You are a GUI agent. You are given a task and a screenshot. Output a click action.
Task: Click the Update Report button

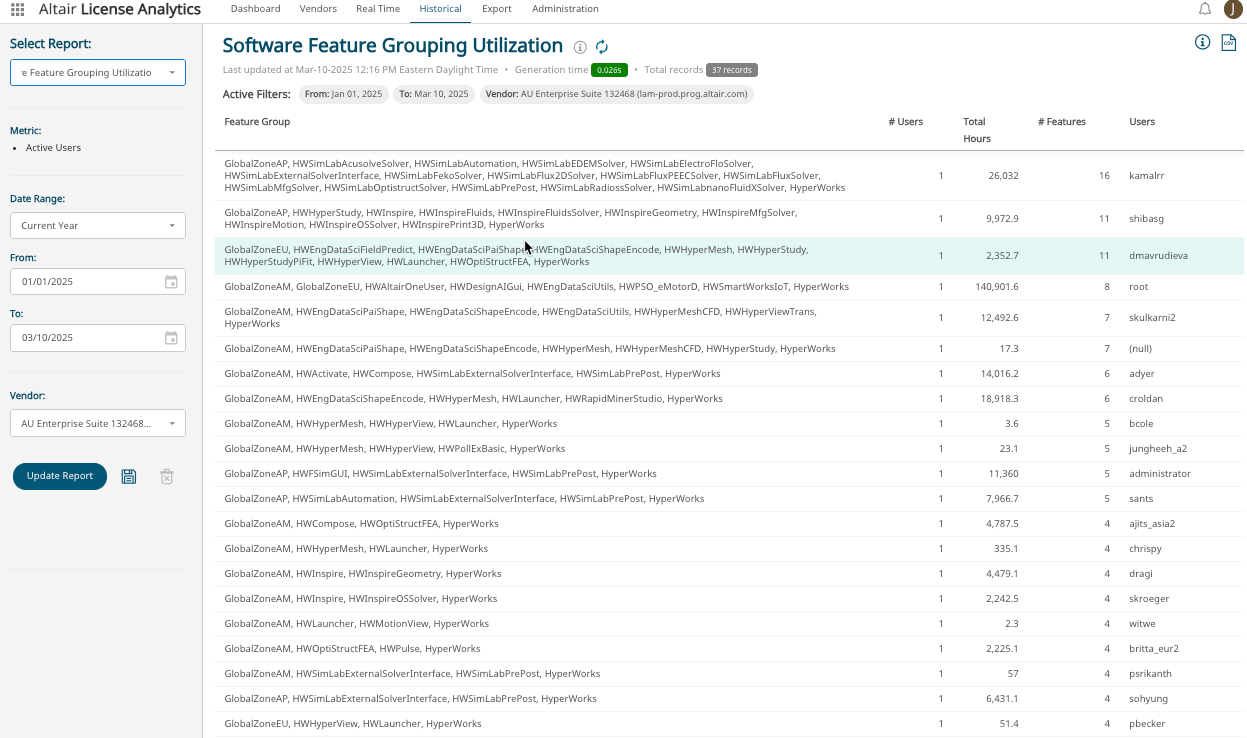point(60,476)
